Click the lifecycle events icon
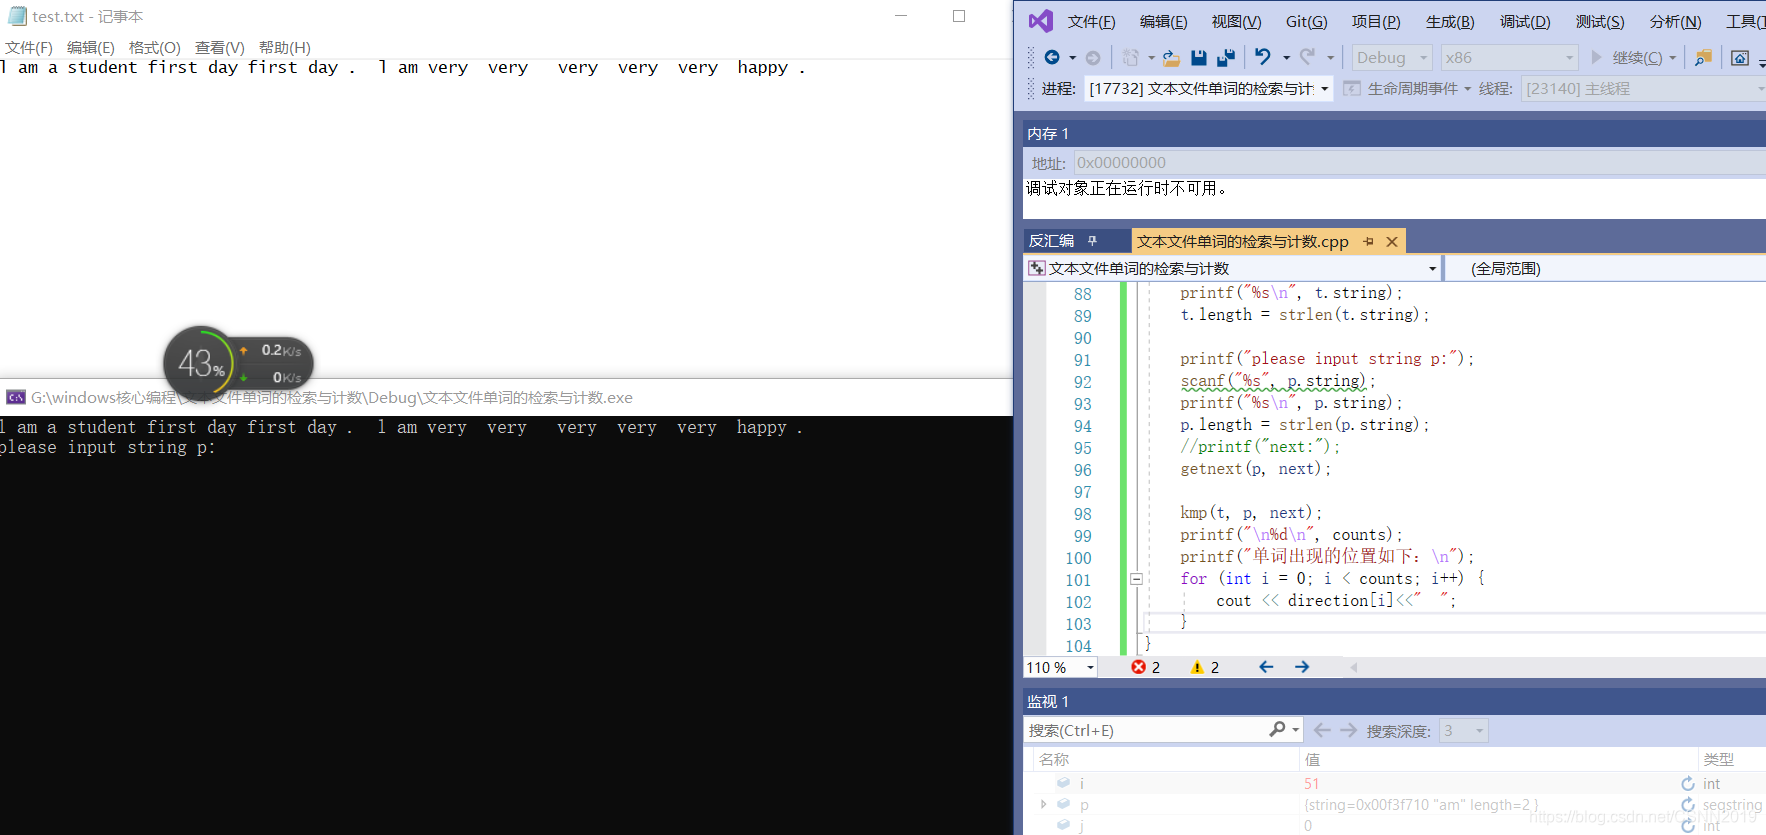The image size is (1766, 835). 1352,88
